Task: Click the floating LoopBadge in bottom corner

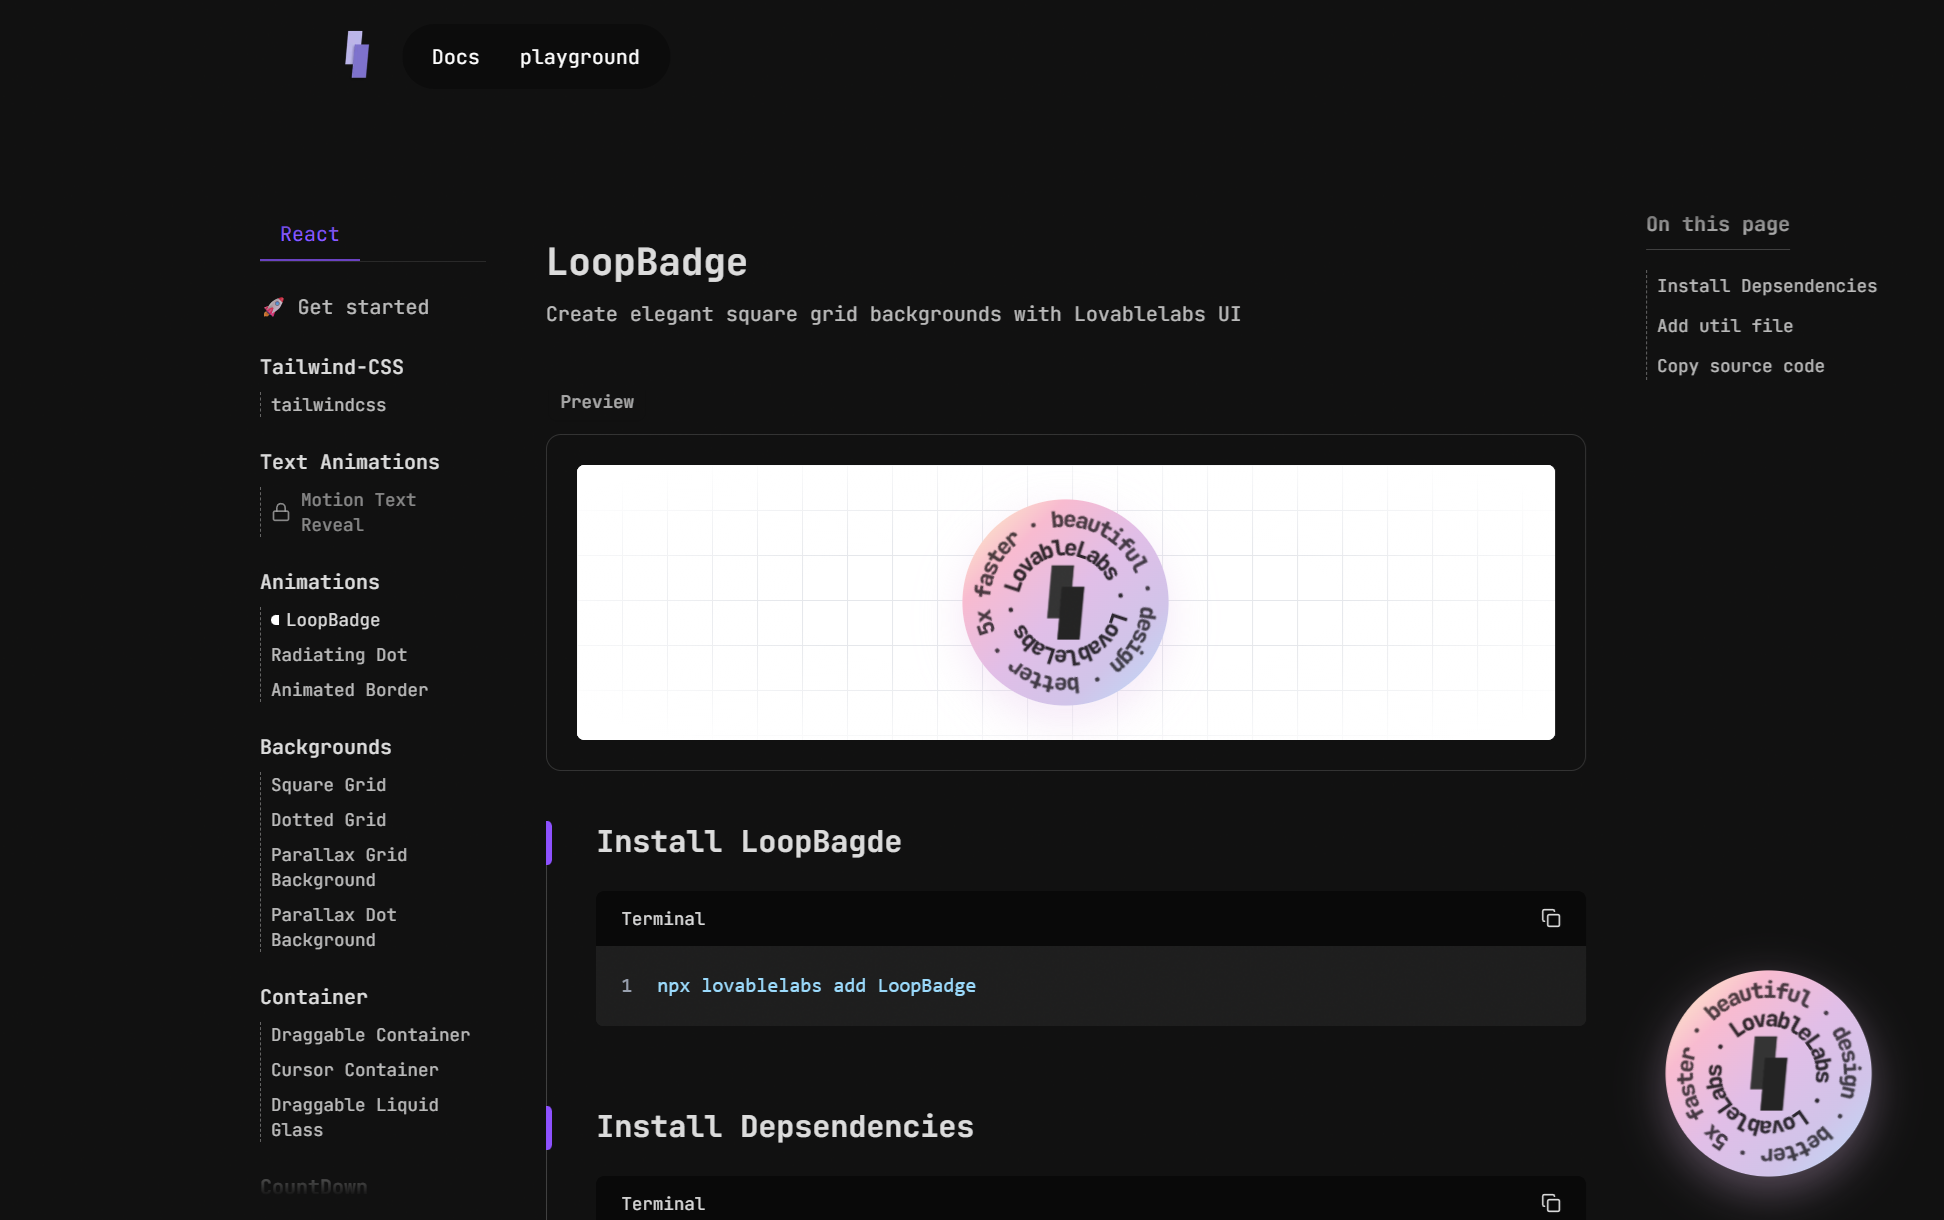Action: click(1768, 1073)
